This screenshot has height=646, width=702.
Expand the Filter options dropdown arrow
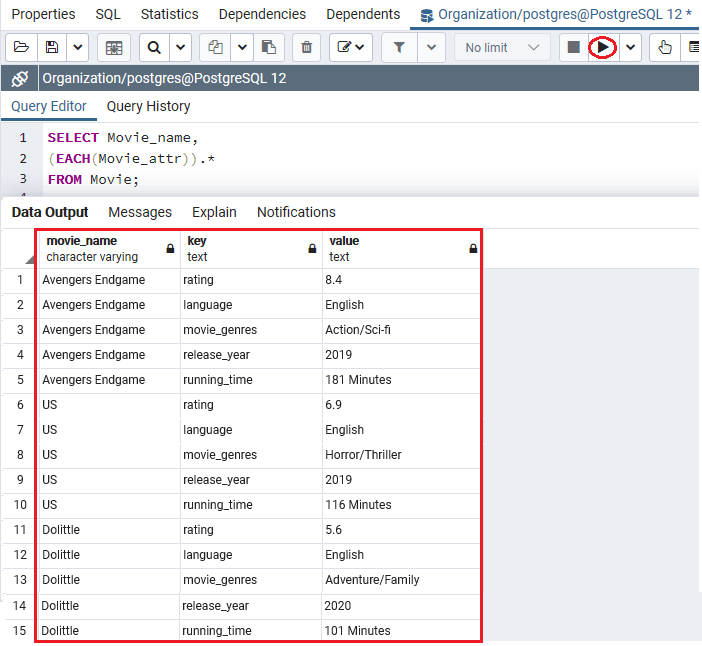(431, 47)
